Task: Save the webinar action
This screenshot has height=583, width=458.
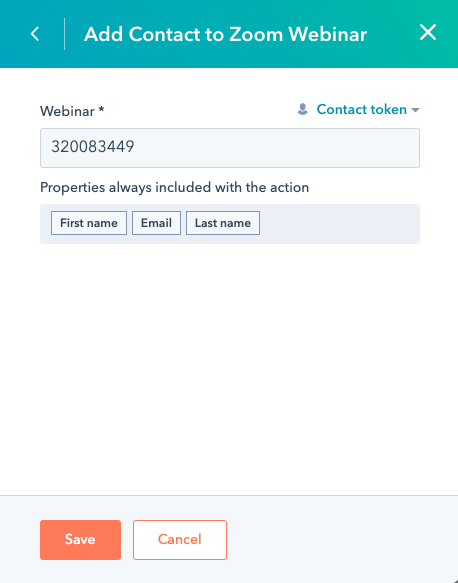Action: tap(80, 539)
